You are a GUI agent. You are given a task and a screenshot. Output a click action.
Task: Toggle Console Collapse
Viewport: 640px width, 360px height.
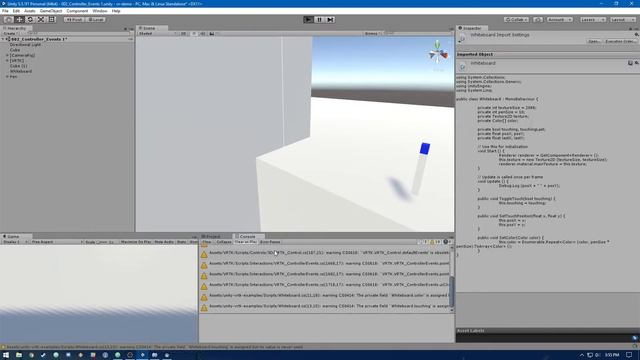(x=224, y=242)
